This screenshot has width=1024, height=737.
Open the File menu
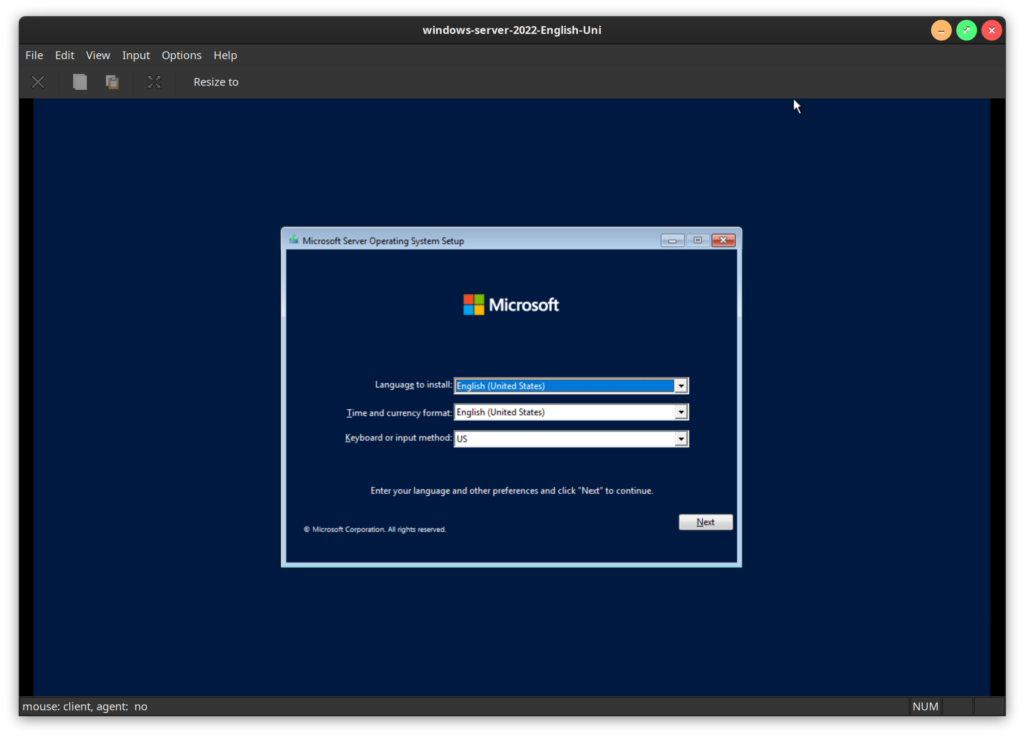tap(34, 56)
